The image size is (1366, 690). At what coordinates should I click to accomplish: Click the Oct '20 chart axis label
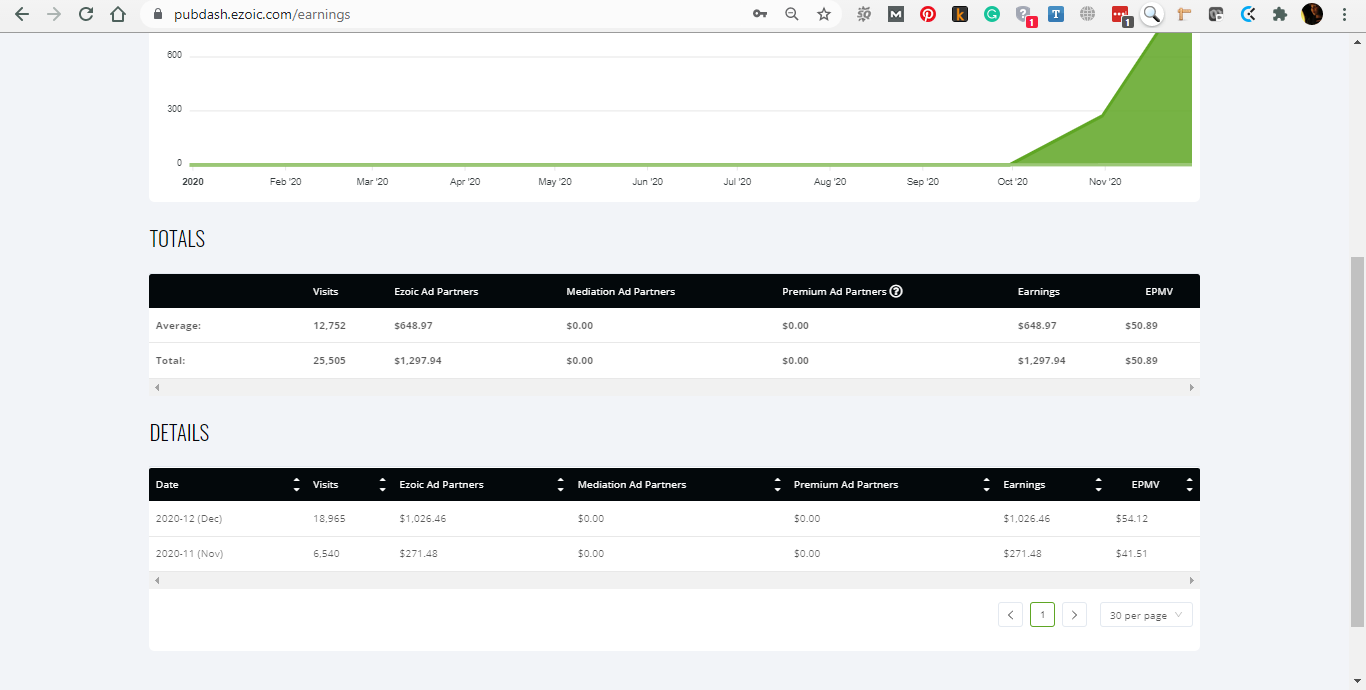[x=1012, y=182]
